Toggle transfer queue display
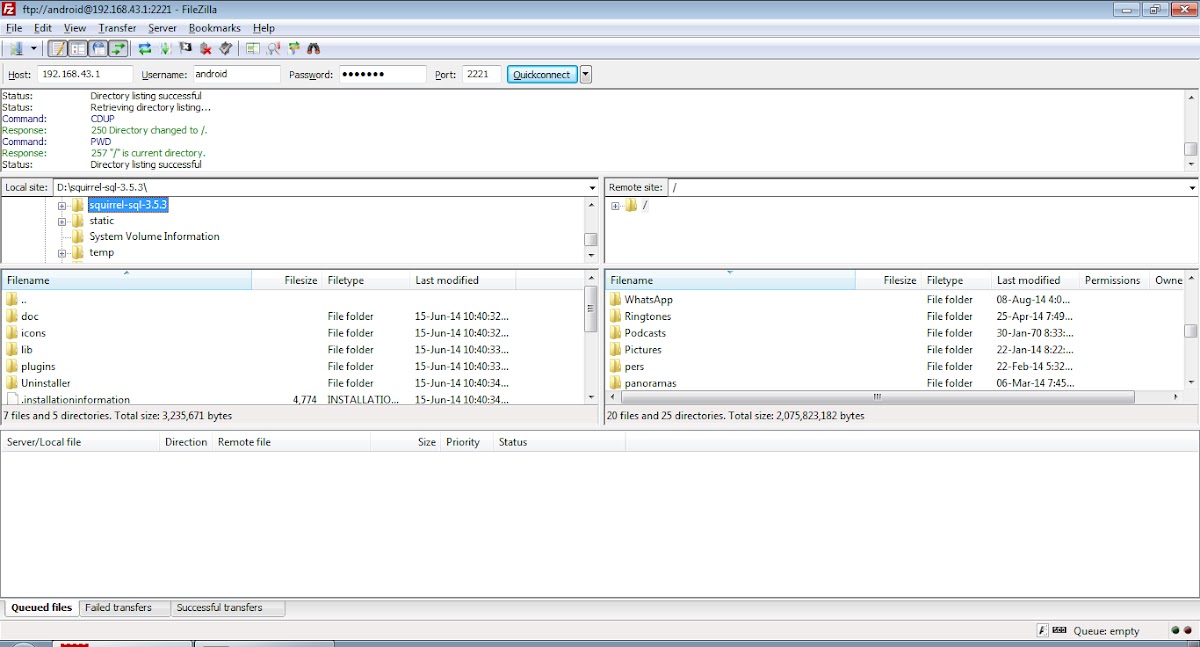1200x647 pixels. 119,48
